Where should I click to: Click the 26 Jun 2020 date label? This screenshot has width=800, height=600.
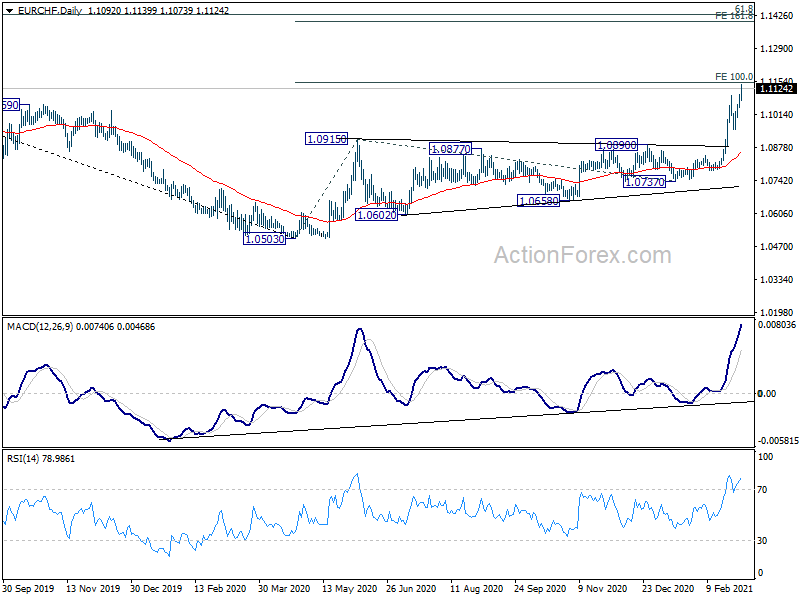coord(411,588)
